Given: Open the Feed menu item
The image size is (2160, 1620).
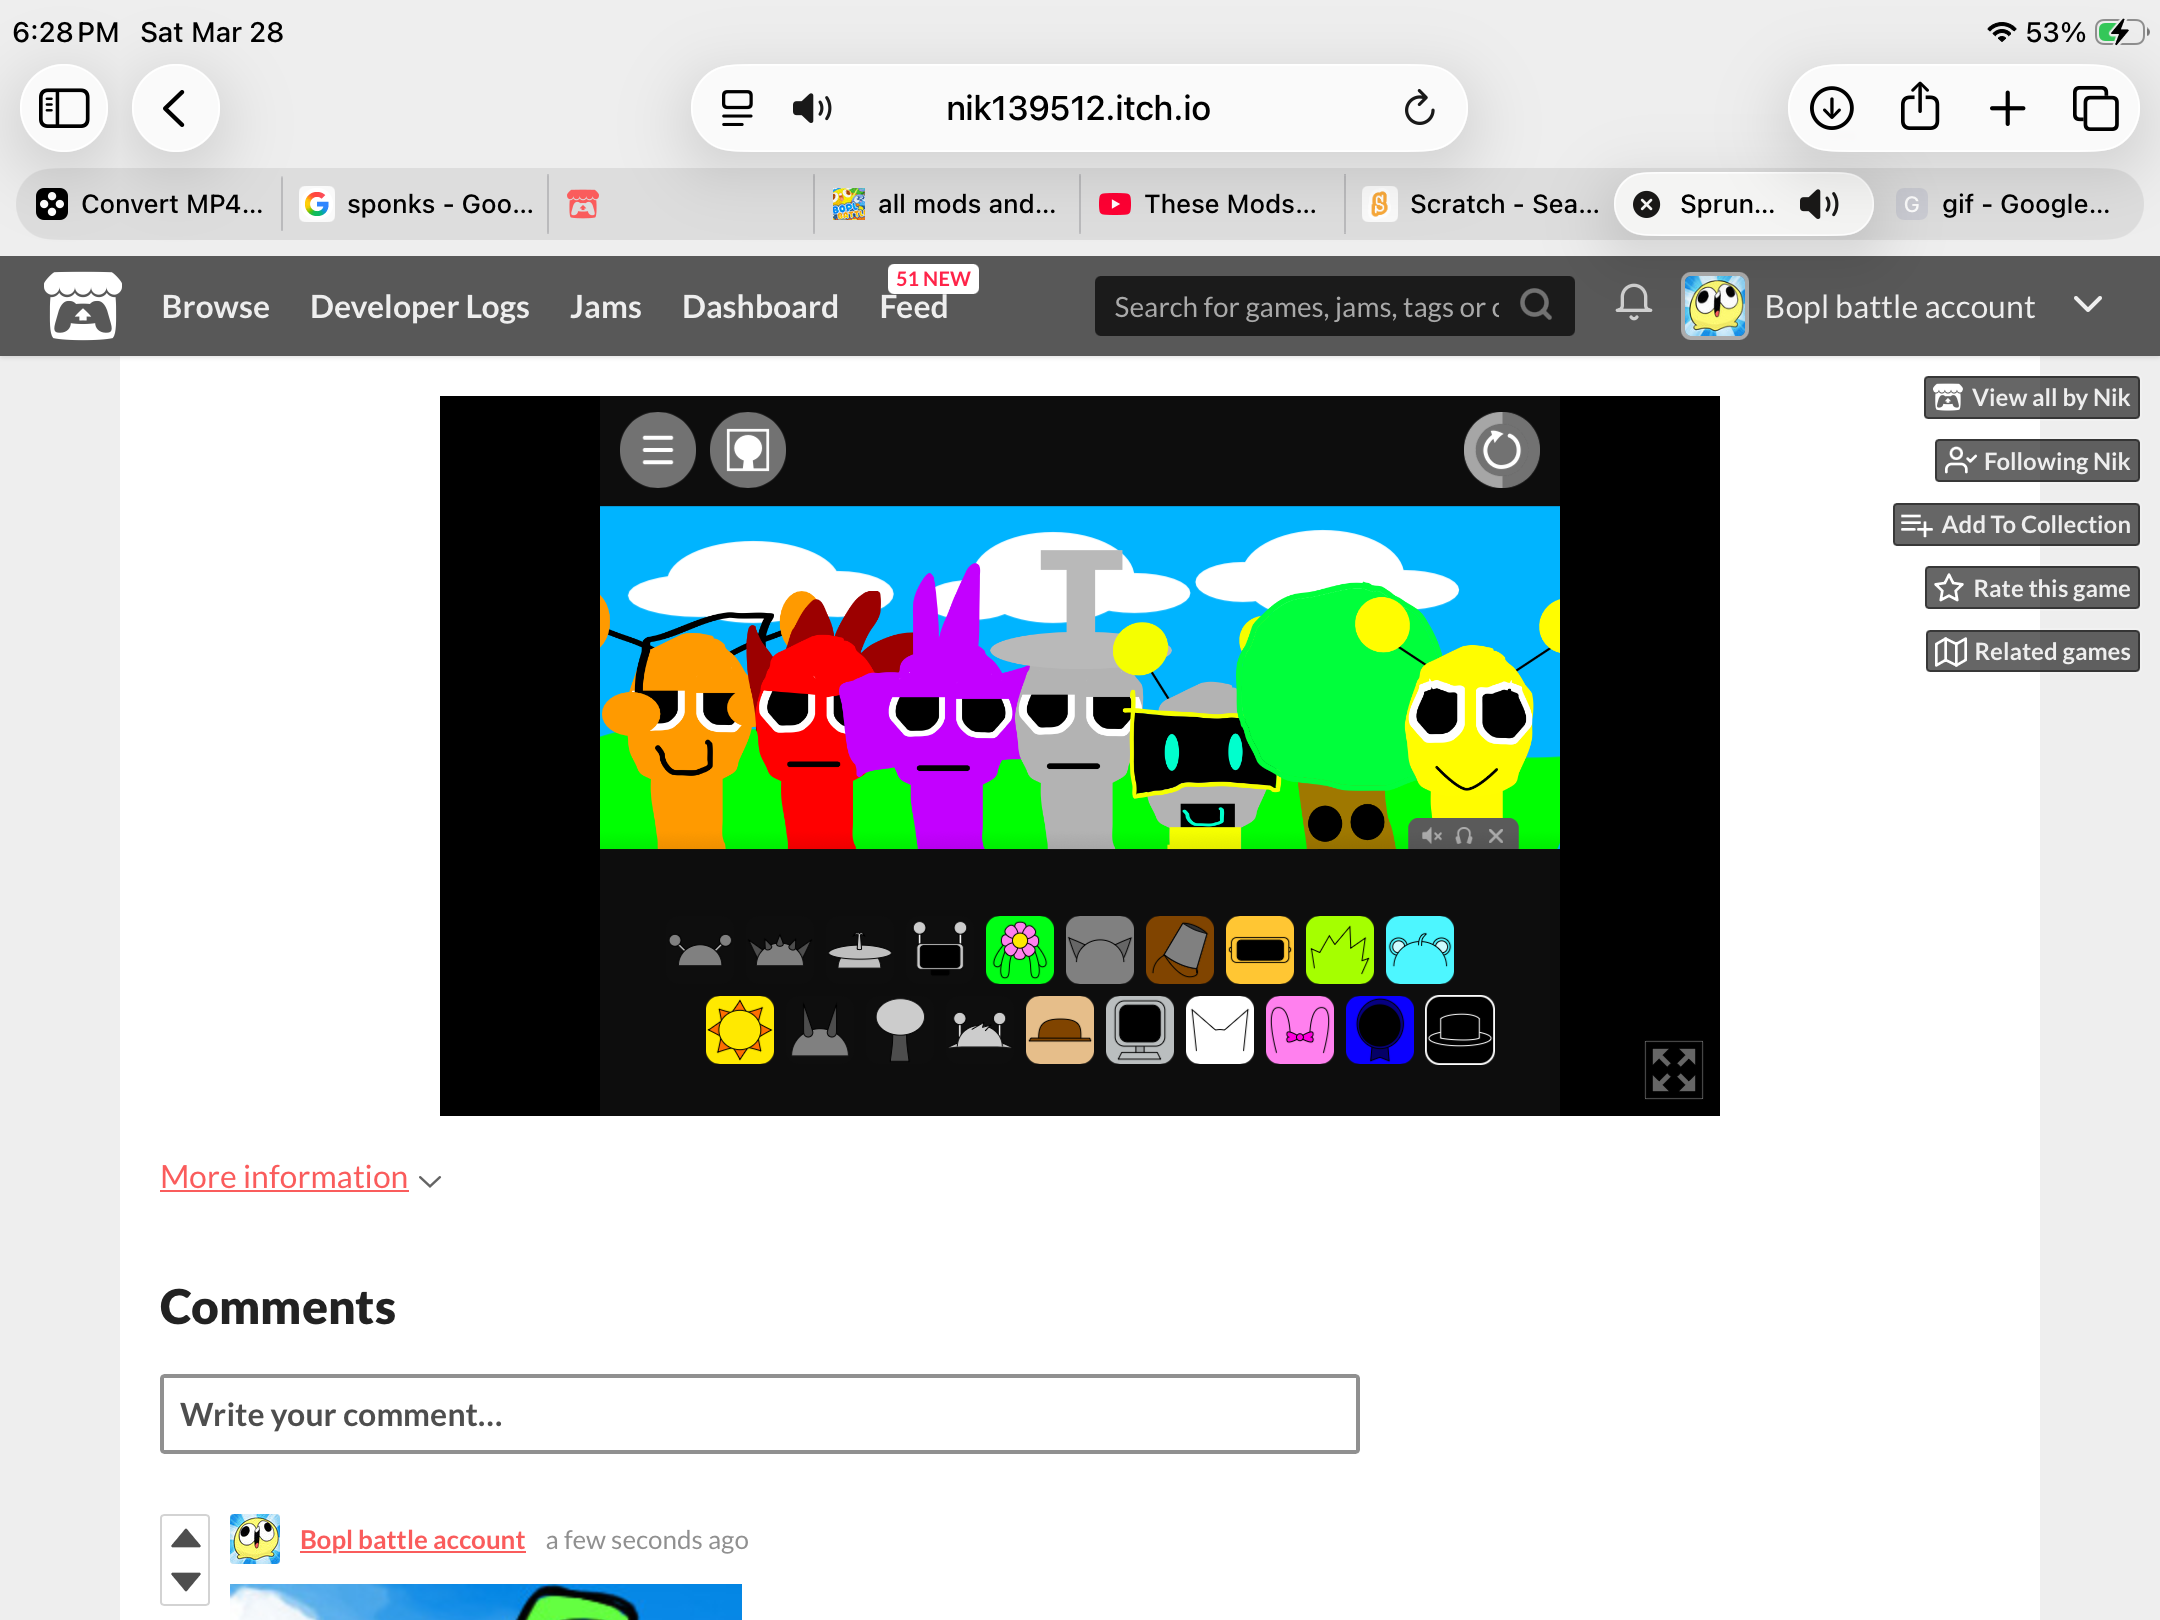Looking at the screenshot, I should click(913, 307).
